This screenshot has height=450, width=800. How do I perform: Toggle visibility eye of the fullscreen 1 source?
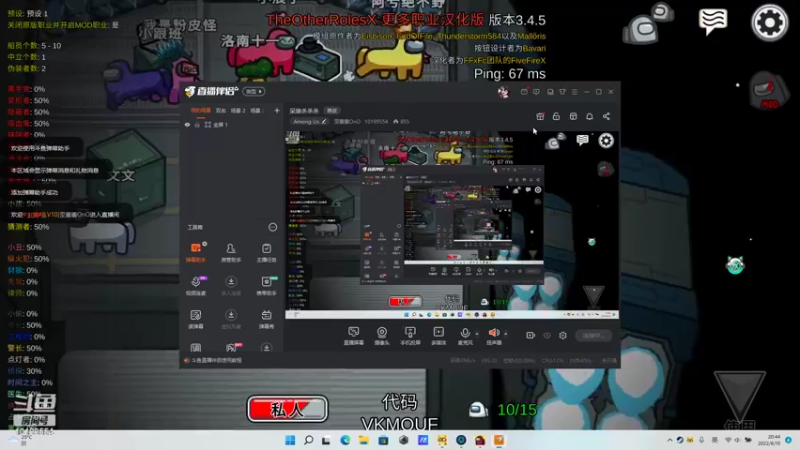pyautogui.click(x=187, y=124)
